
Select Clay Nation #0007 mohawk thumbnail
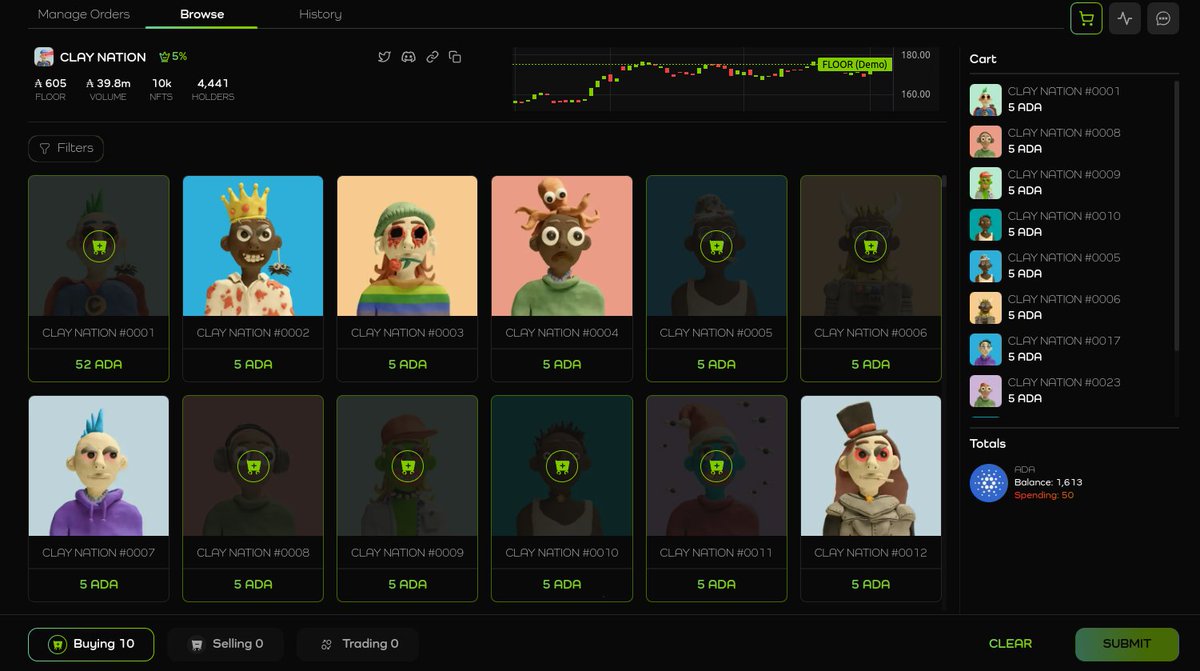[x=98, y=466]
